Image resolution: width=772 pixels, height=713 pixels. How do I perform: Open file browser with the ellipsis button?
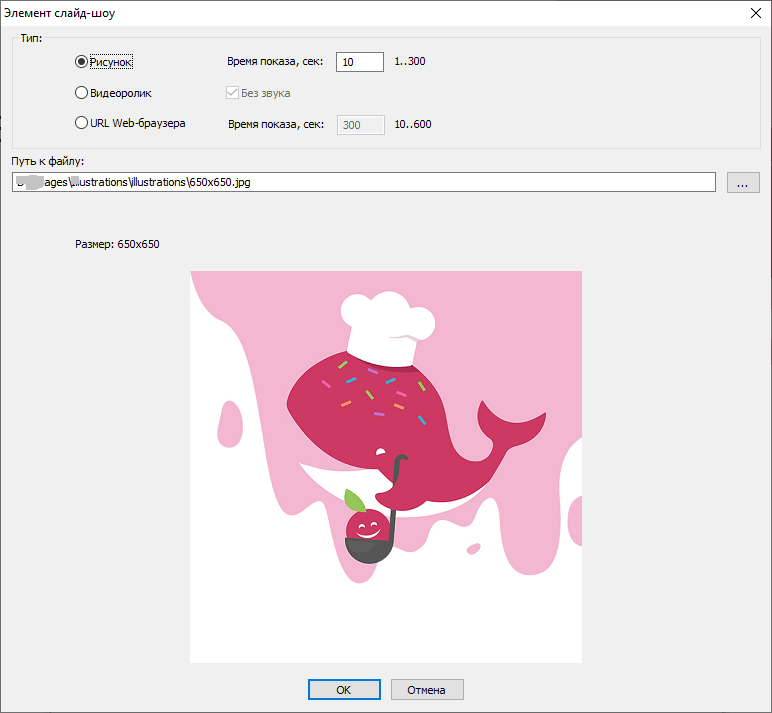[742, 182]
